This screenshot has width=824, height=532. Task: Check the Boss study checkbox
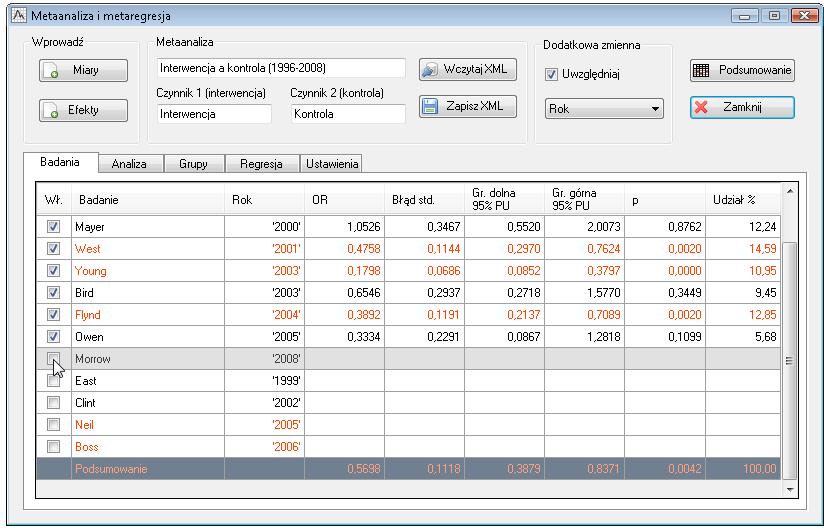53,447
